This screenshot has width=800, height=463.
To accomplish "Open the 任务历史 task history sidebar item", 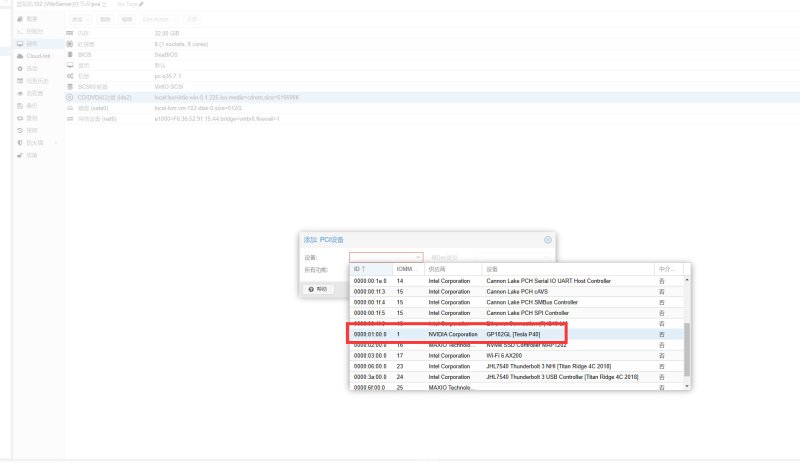I will point(34,81).
